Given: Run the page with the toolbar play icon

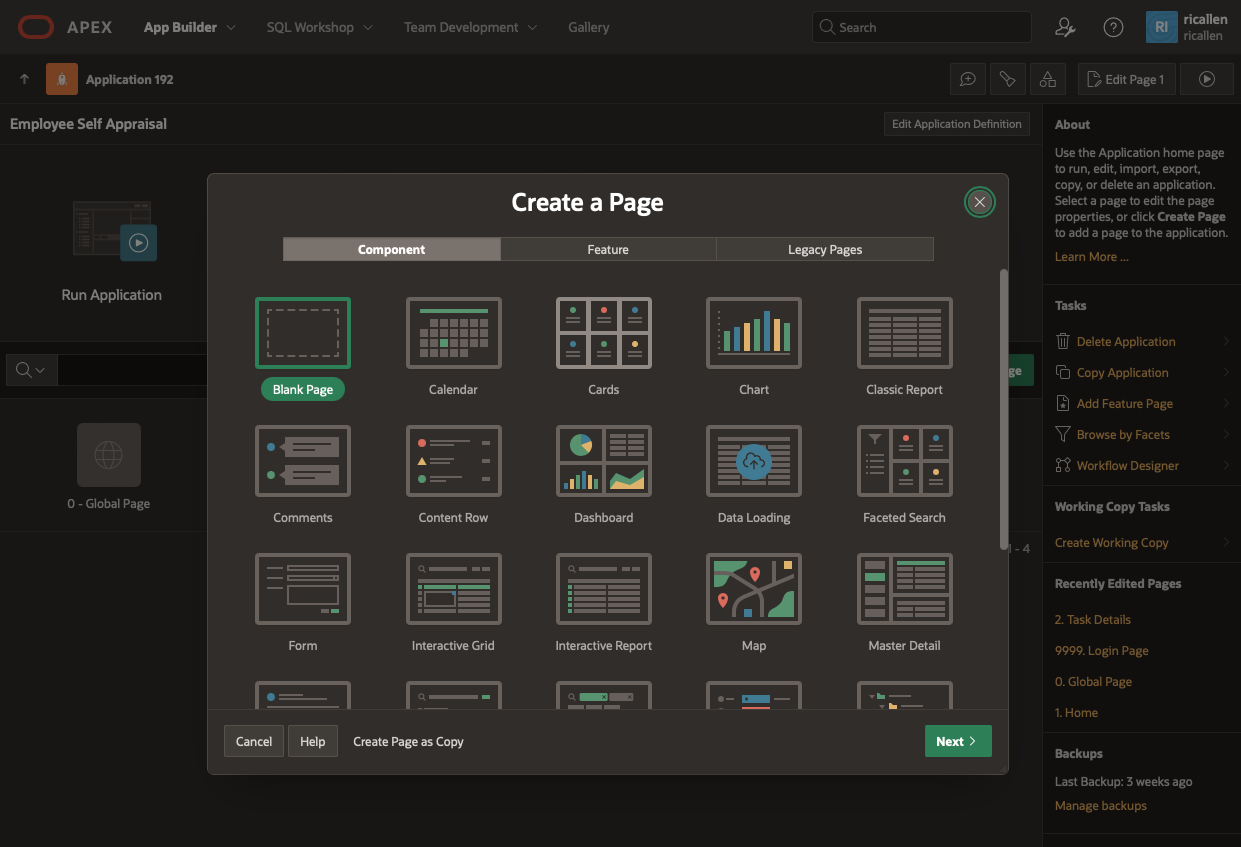Looking at the screenshot, I should pyautogui.click(x=1206, y=79).
